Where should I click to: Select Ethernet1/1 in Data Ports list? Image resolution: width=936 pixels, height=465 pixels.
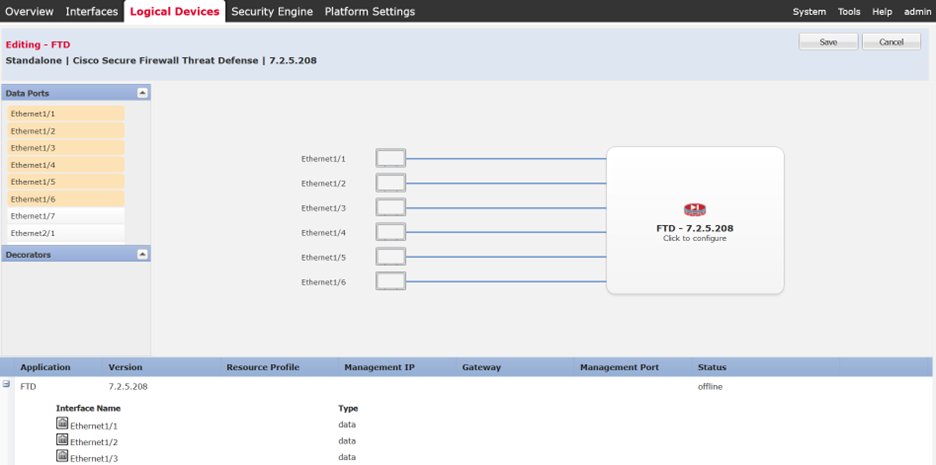[66, 113]
